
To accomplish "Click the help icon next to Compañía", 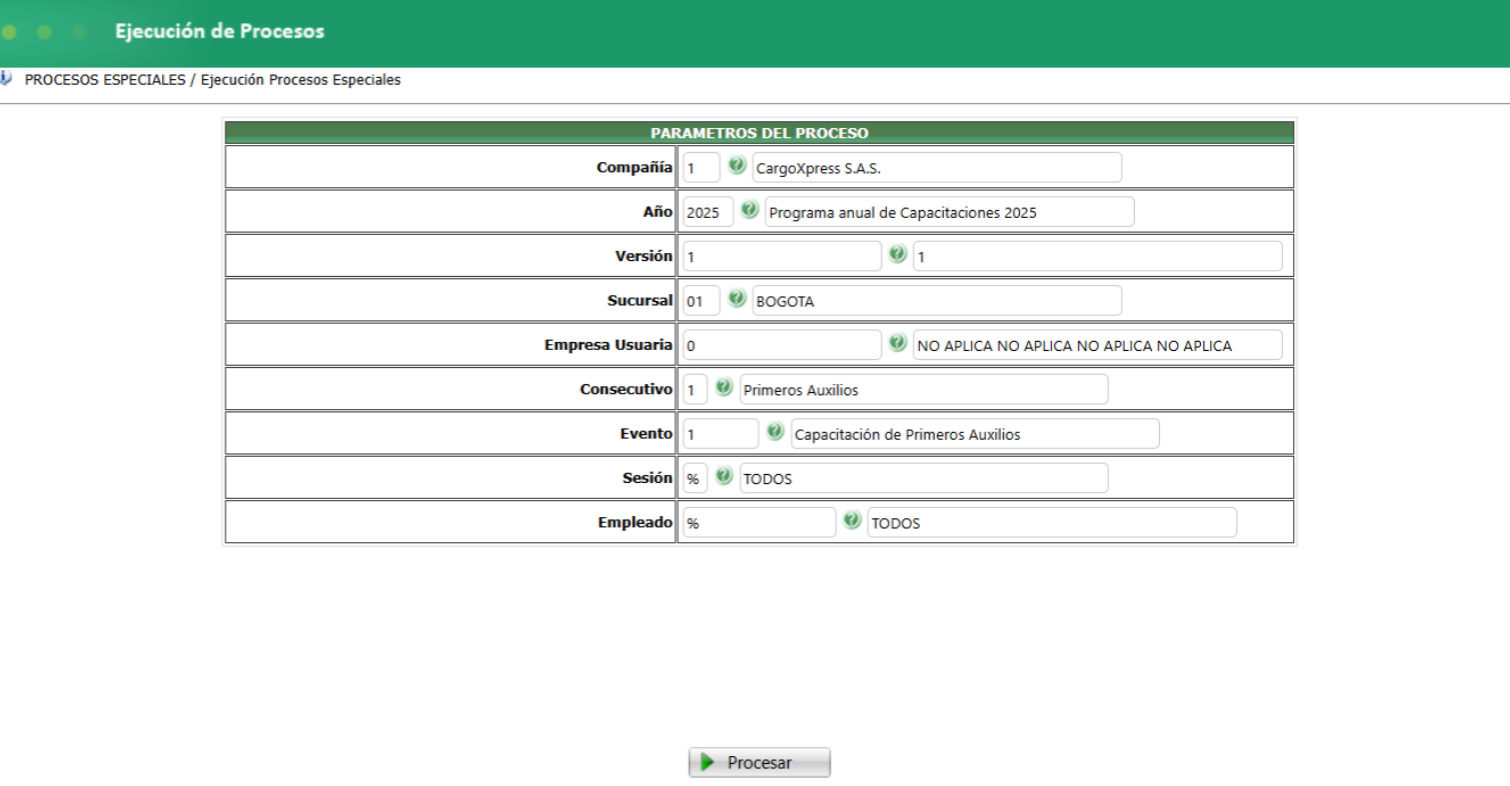I will [x=737, y=166].
